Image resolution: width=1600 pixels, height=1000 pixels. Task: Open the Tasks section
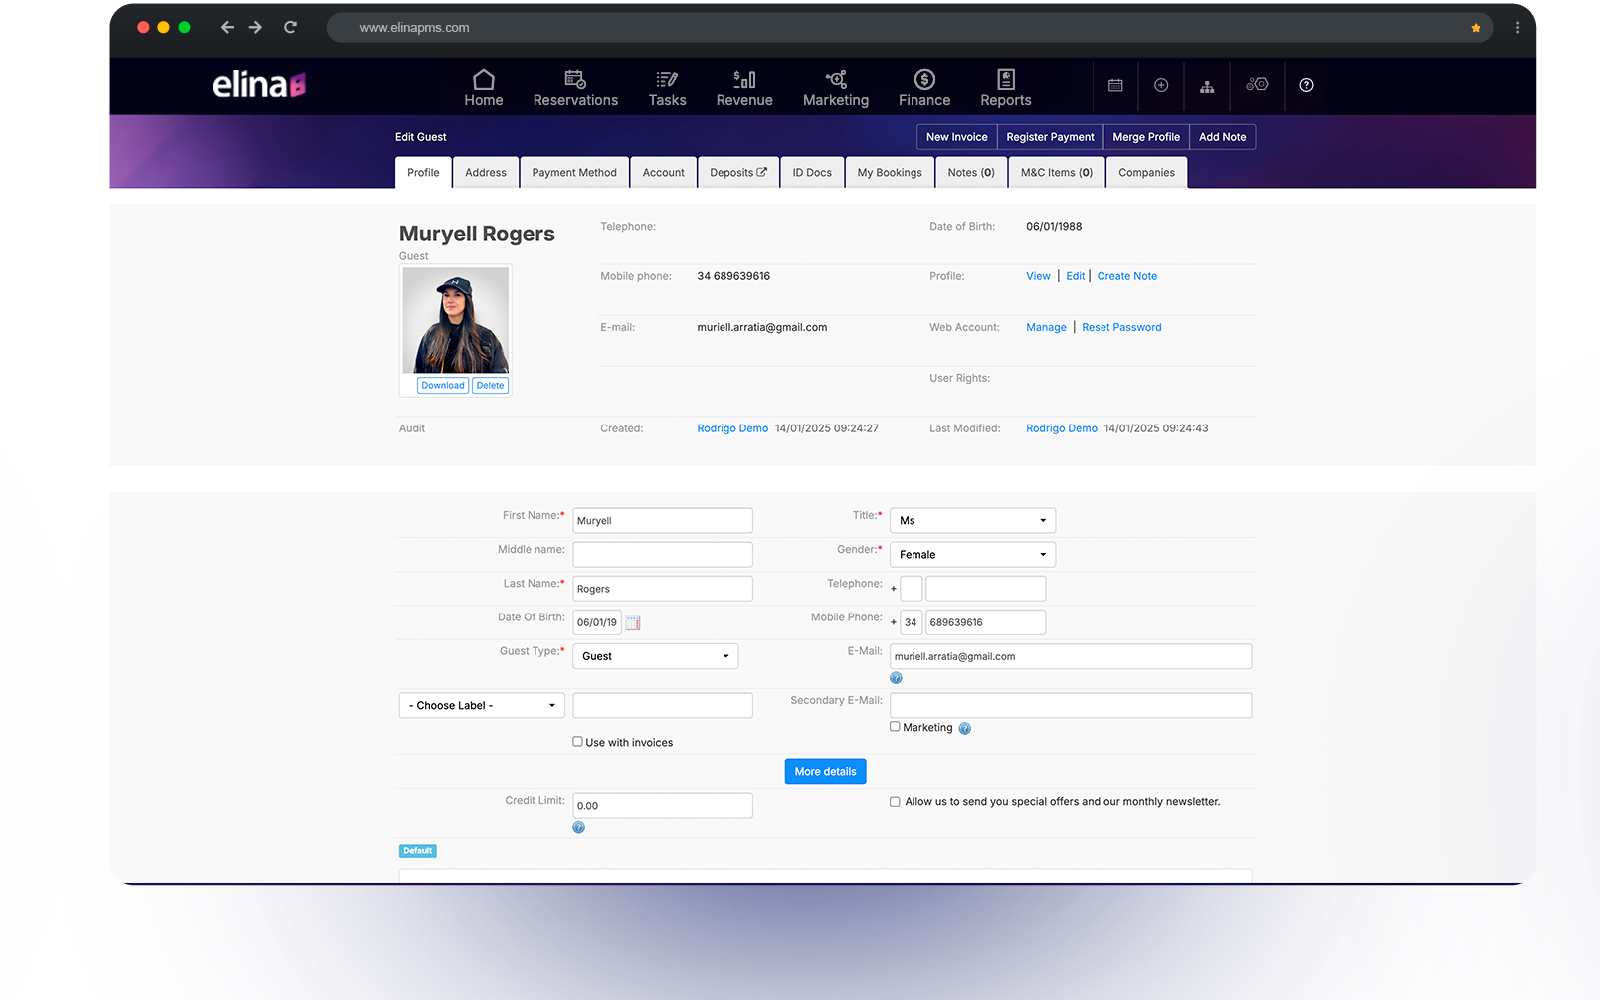667,87
